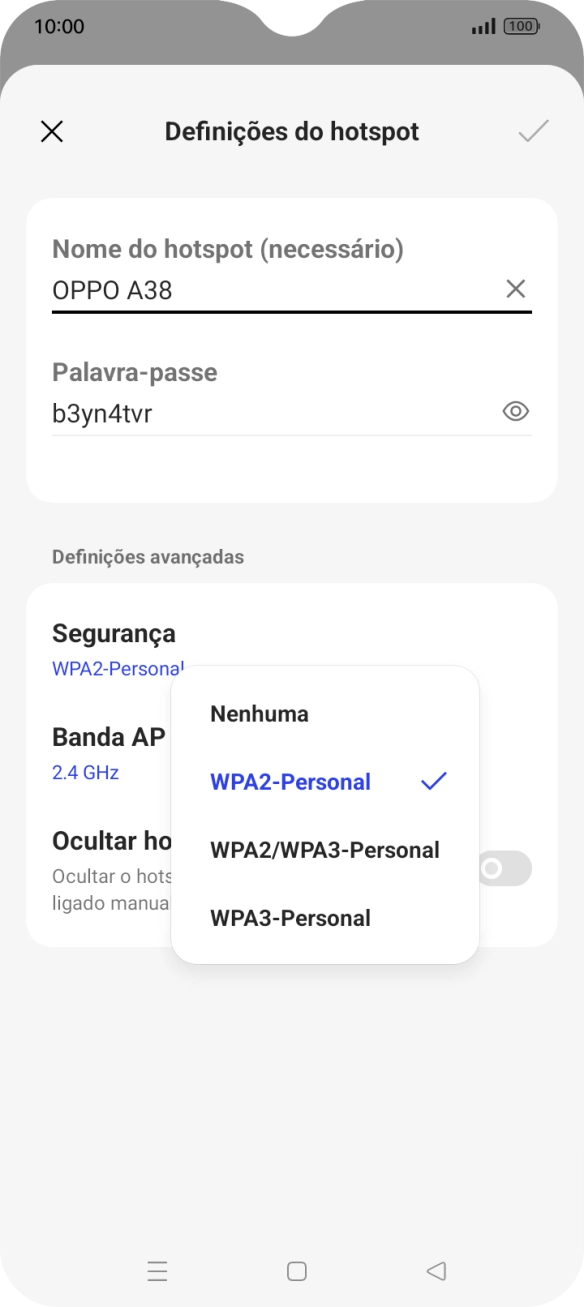Screen dimensions: 584x1307
Task: Check the battery indicator in the status bar
Action: [521, 26]
